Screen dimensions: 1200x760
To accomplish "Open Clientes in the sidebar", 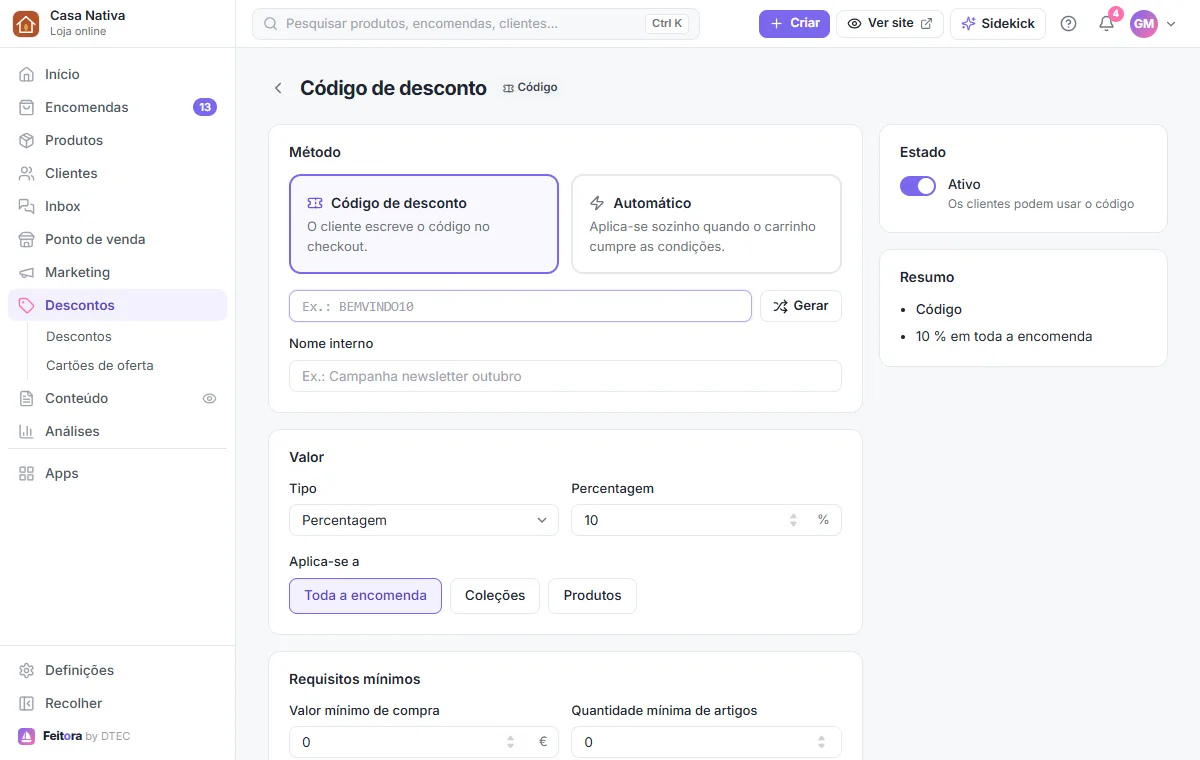I will [118, 173].
